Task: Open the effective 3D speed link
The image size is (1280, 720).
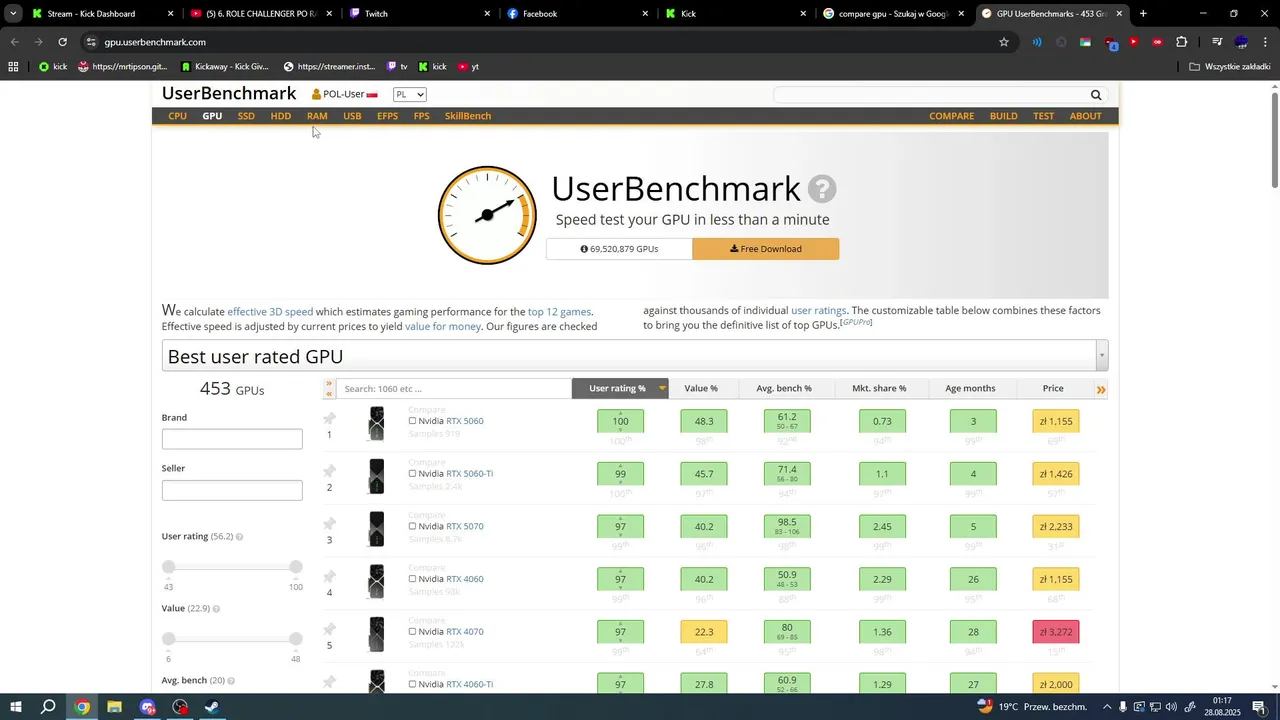Action: coord(270,312)
